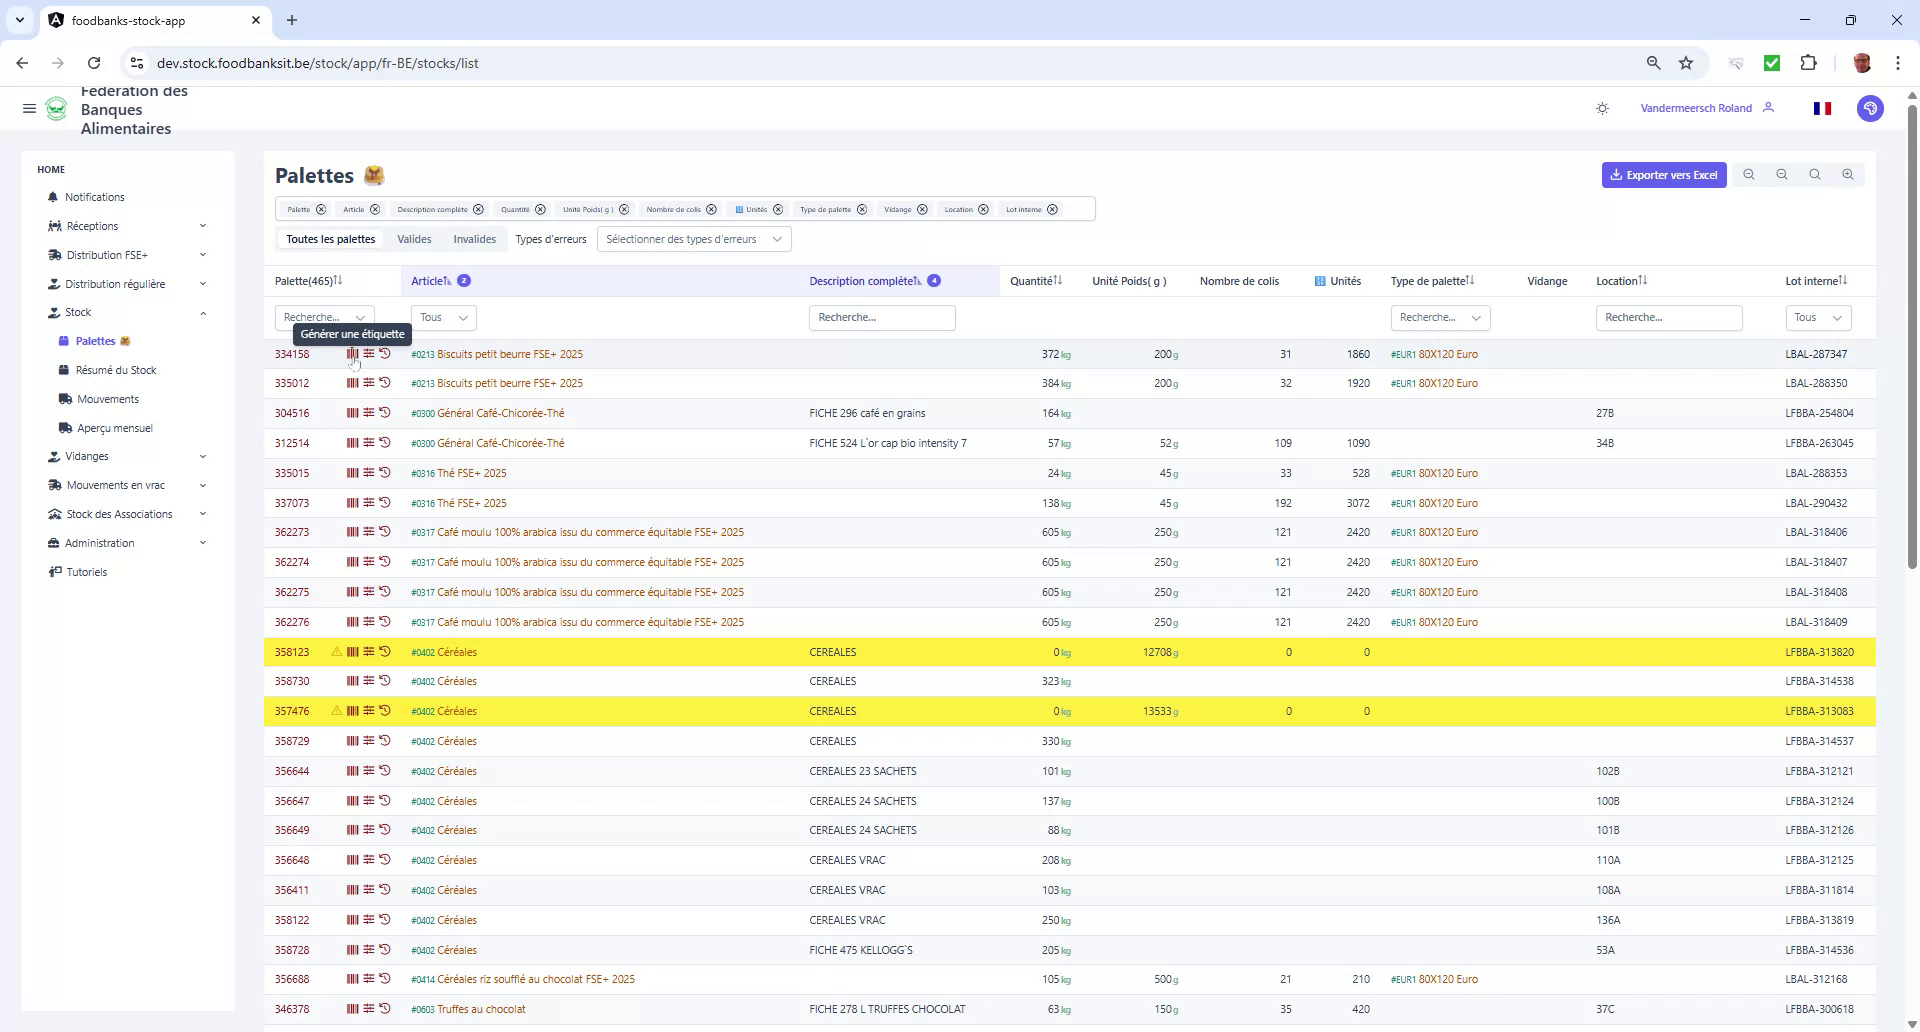1920x1032 pixels.
Task: Open the Sélectionner les types d'erreurs dropdown
Action: tap(694, 239)
